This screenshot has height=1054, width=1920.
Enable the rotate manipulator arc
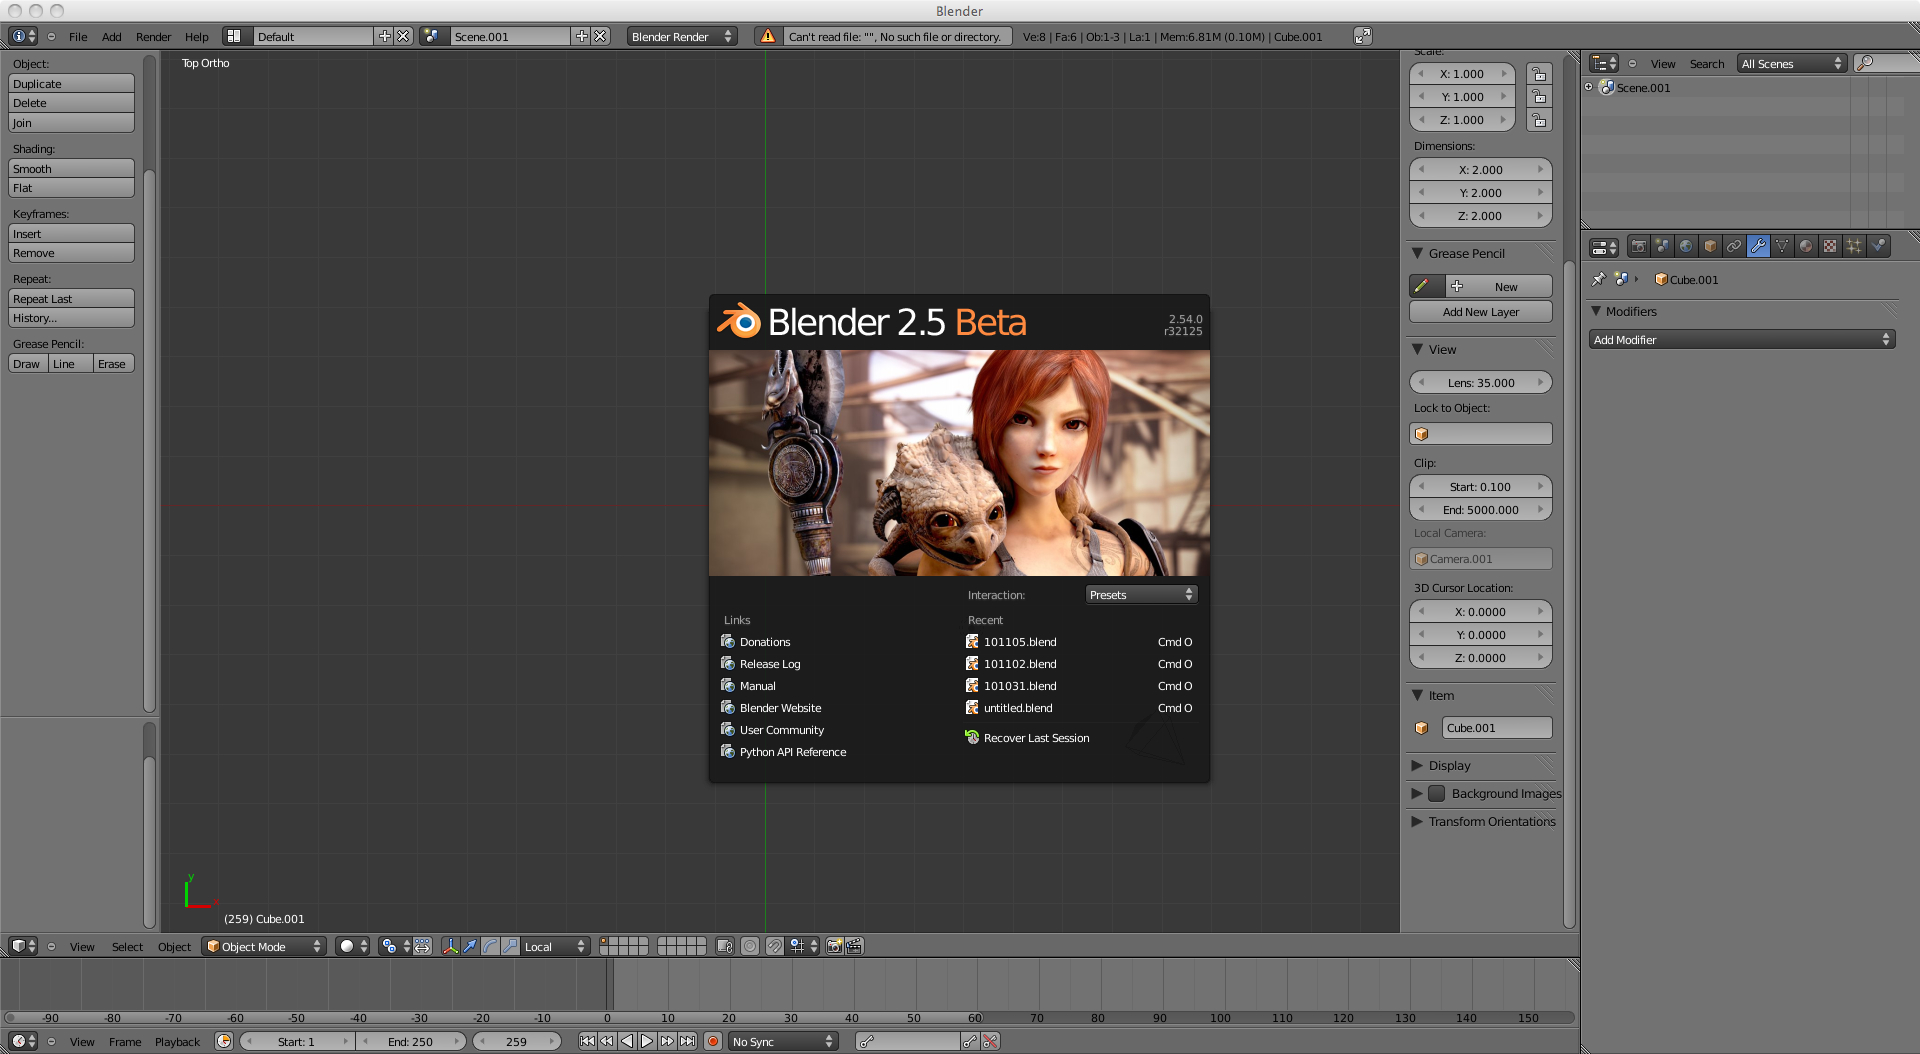click(490, 946)
